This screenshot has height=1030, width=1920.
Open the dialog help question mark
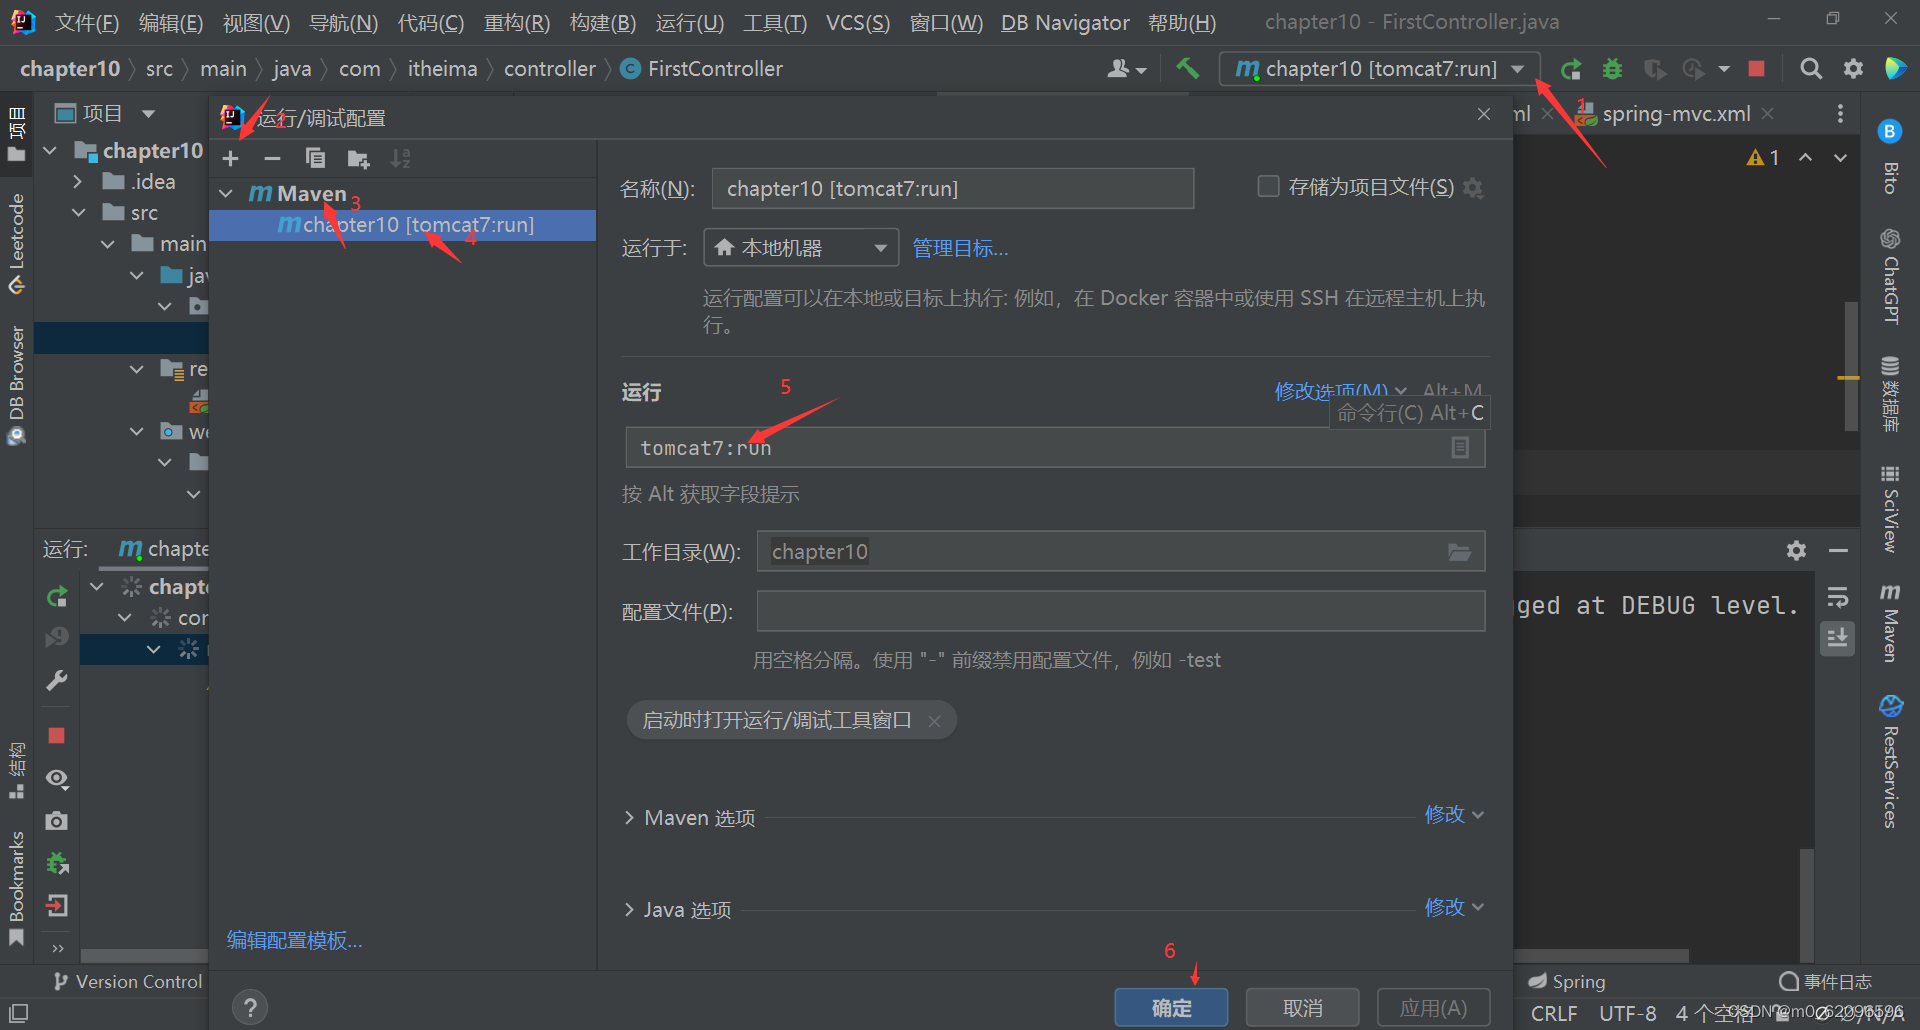click(250, 1007)
